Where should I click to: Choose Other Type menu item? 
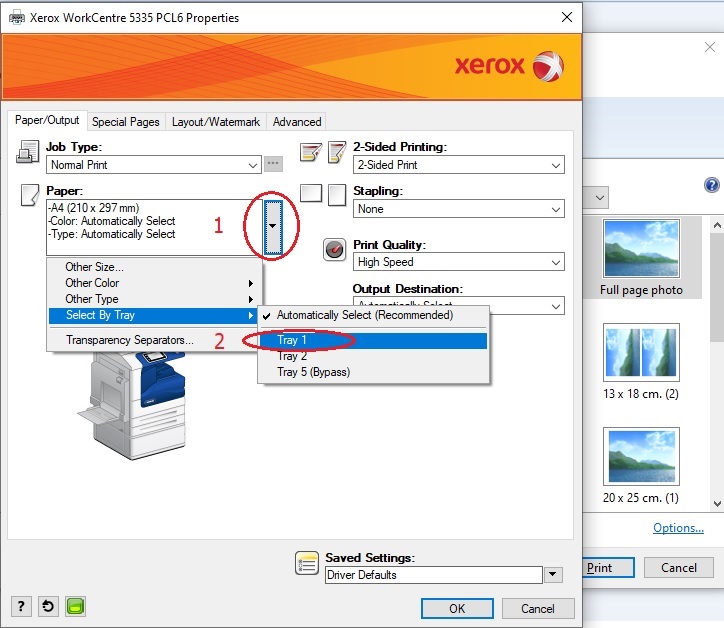pyautogui.click(x=155, y=299)
